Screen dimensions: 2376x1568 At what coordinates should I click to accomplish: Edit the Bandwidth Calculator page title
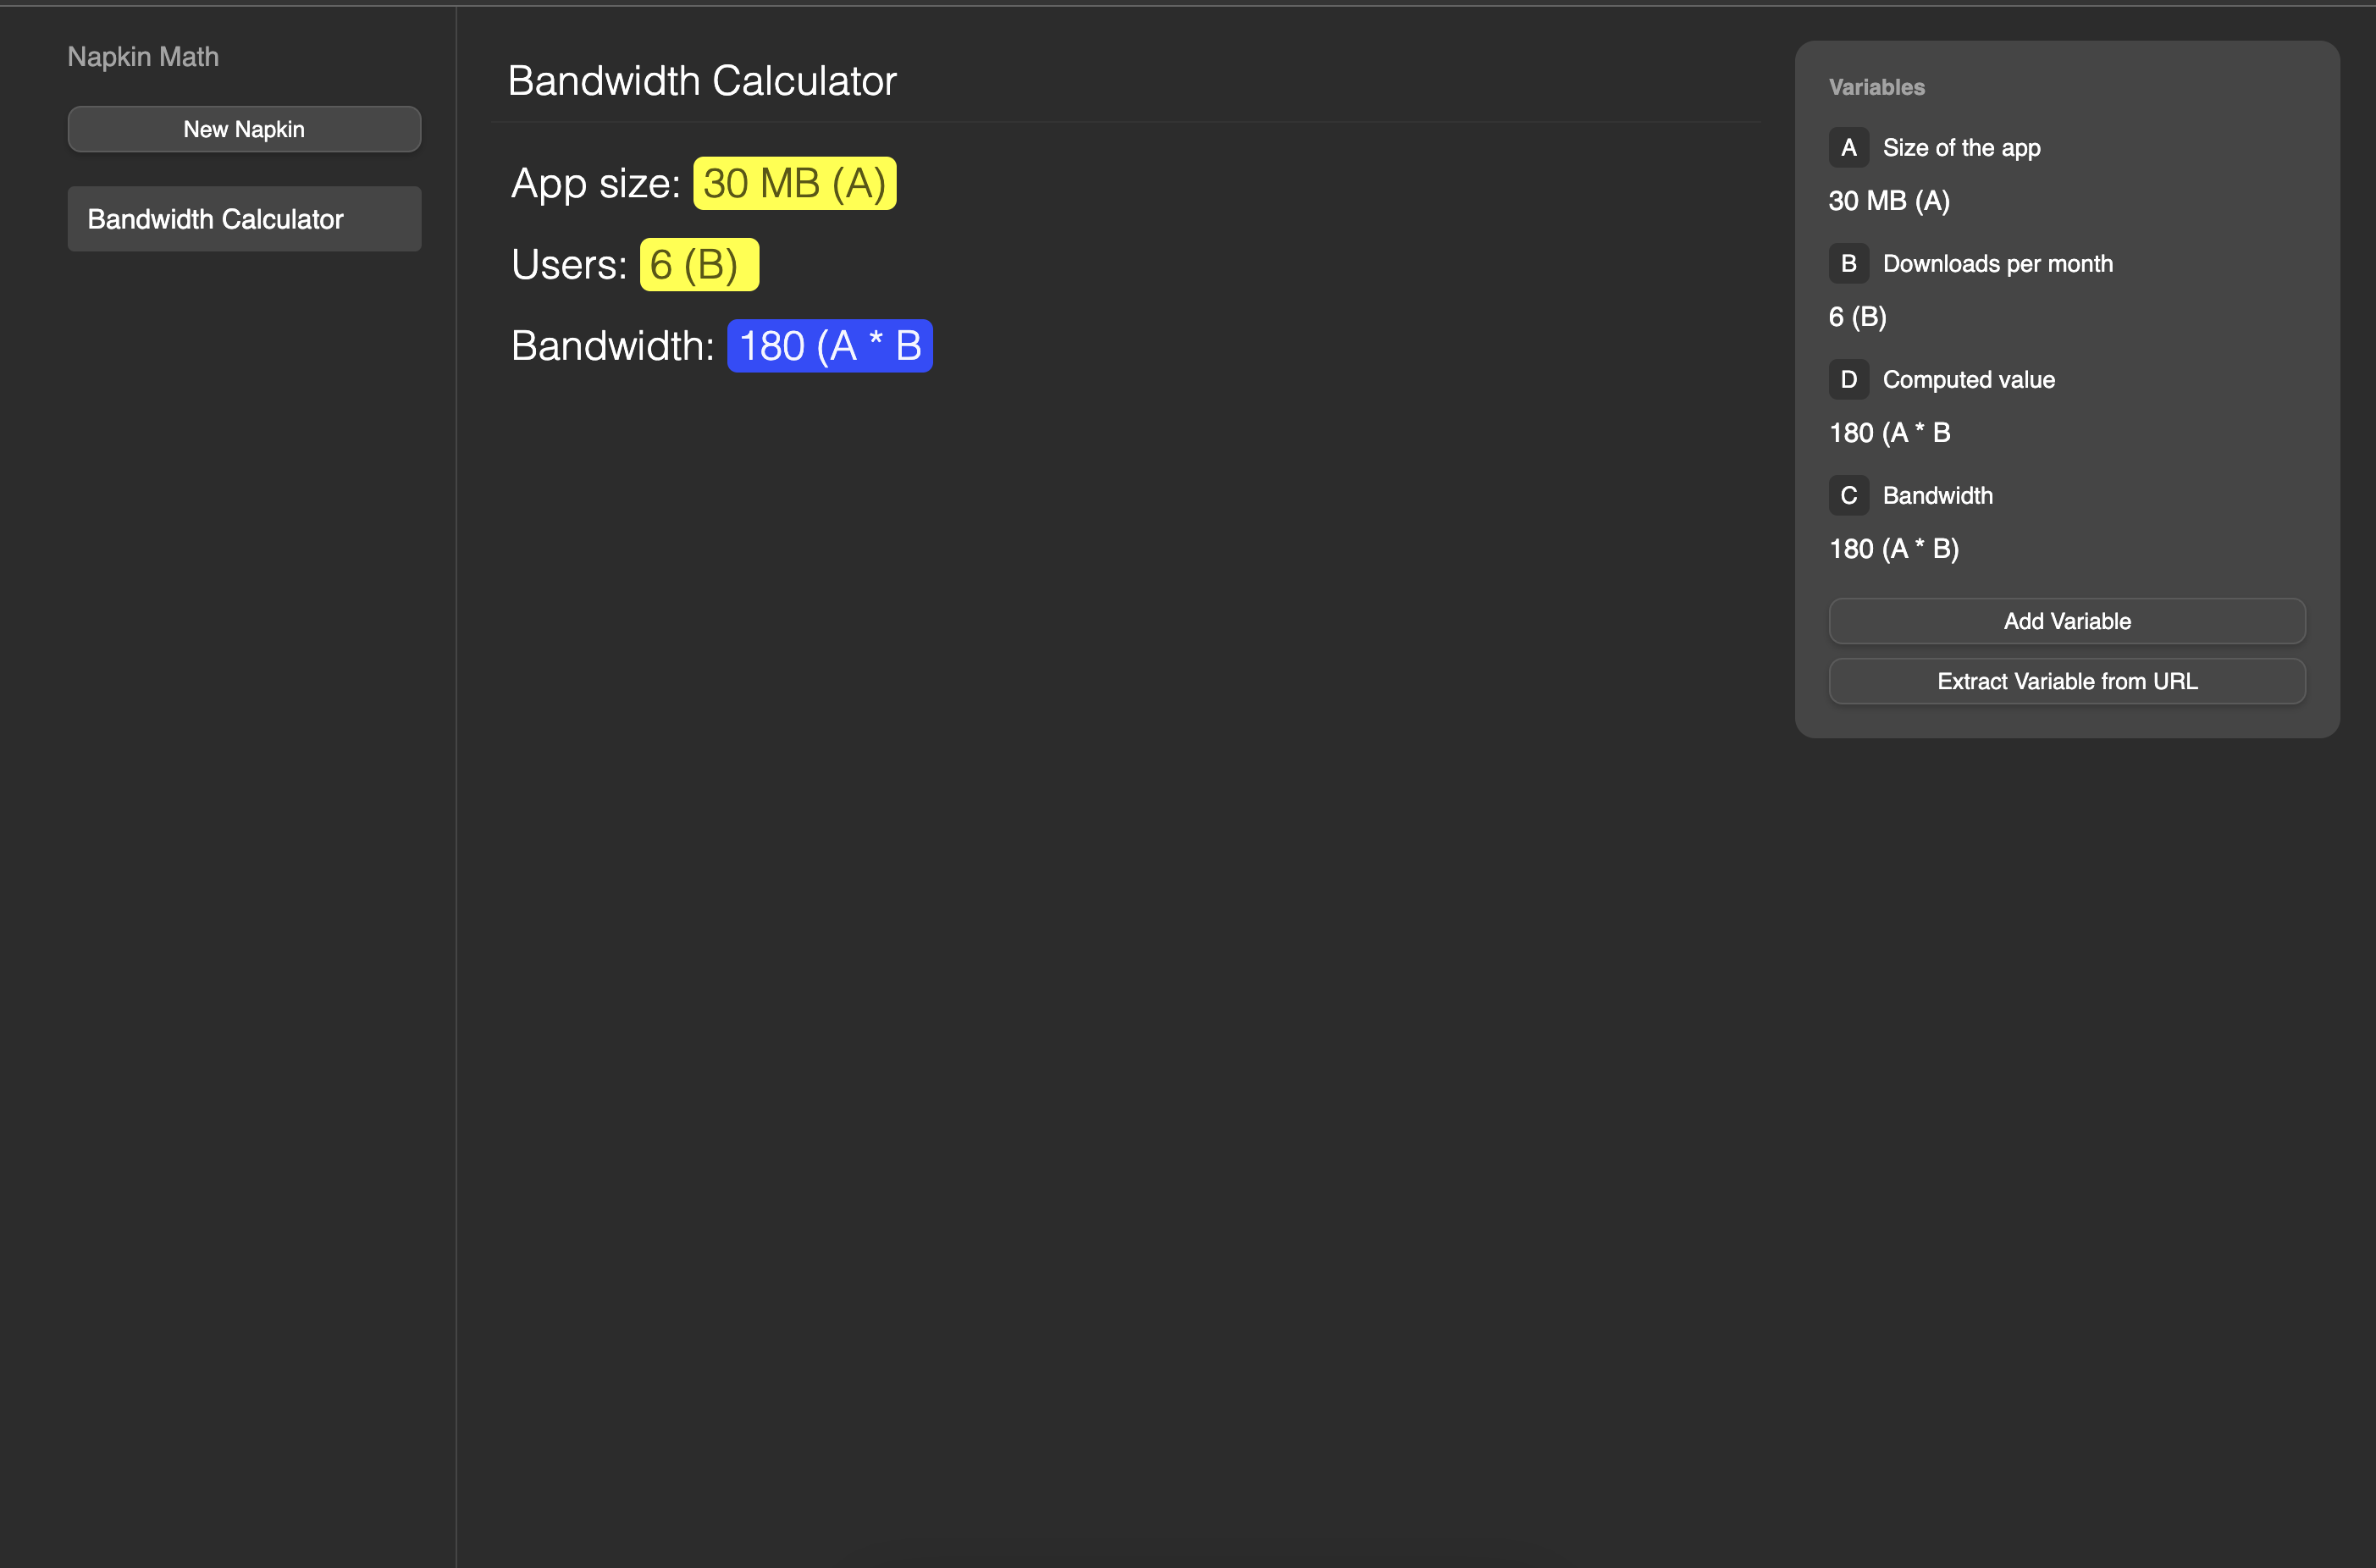(701, 81)
